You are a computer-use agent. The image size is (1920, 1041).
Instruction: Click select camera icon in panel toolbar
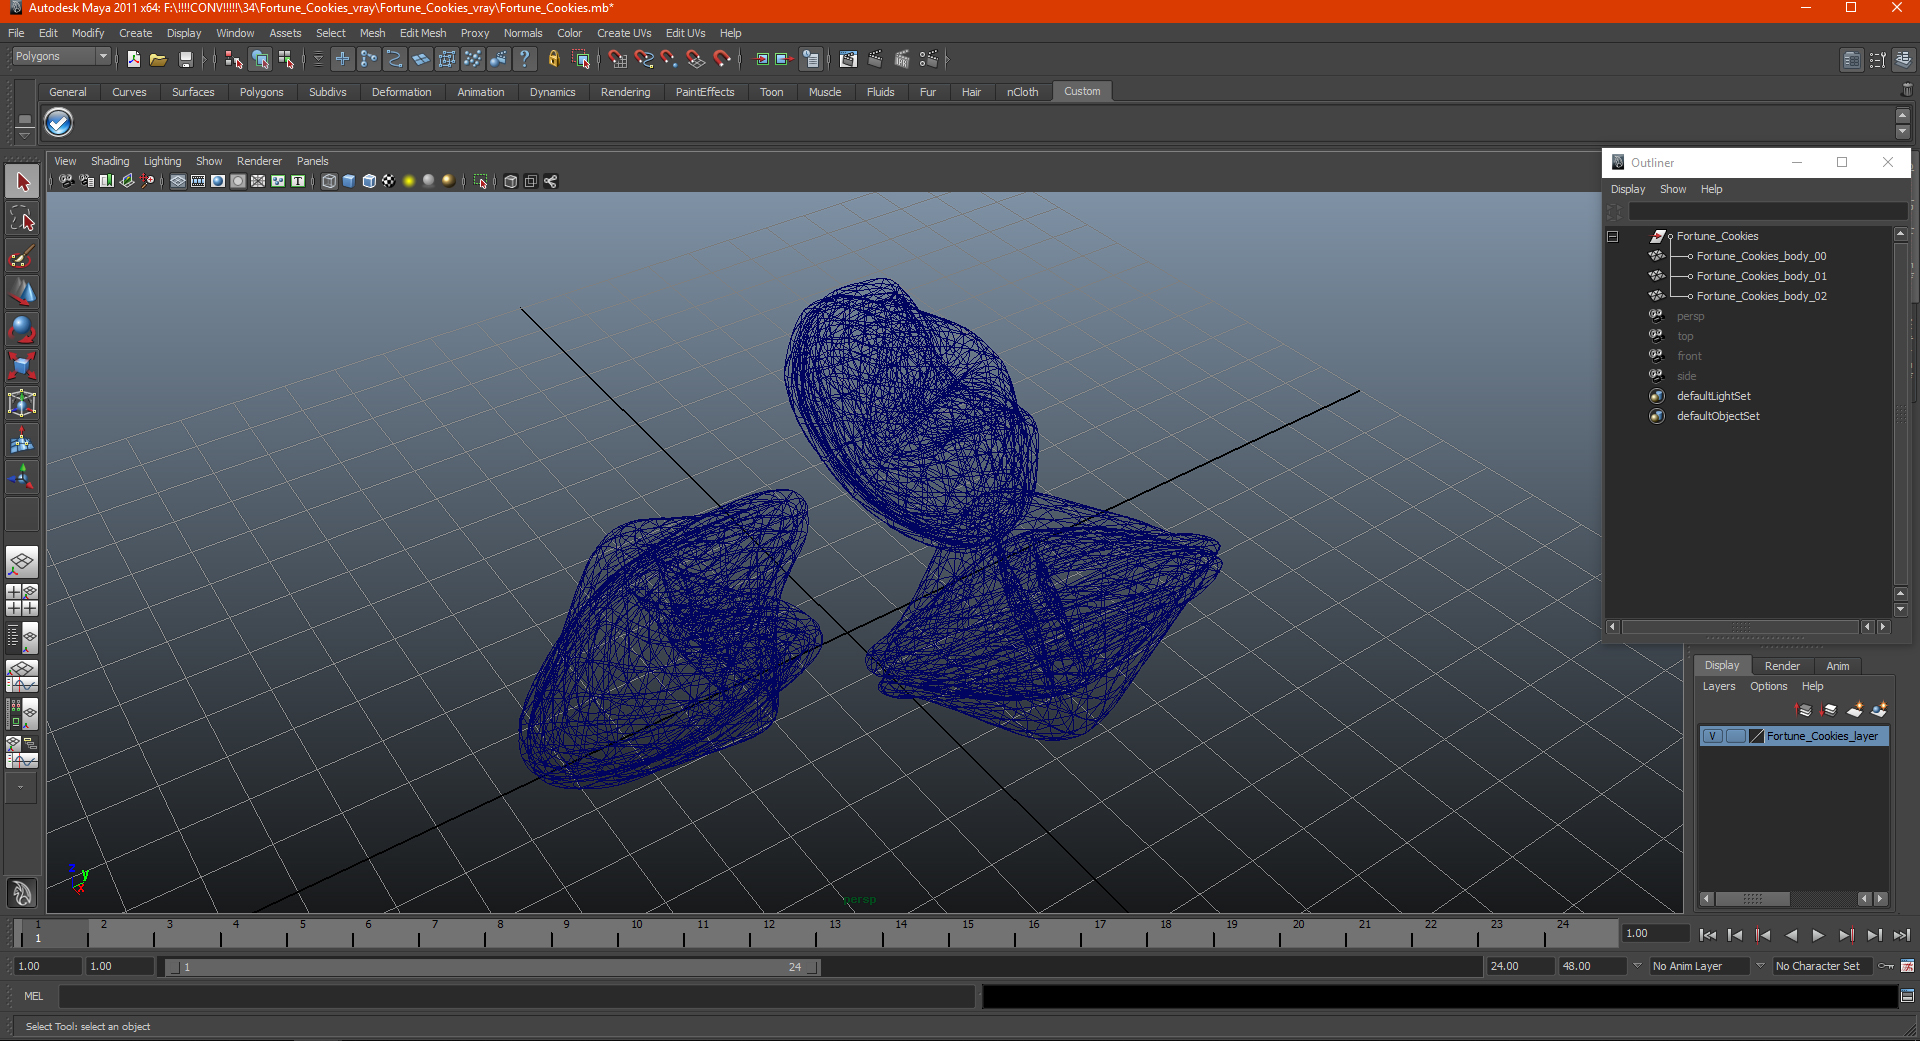pos(66,181)
